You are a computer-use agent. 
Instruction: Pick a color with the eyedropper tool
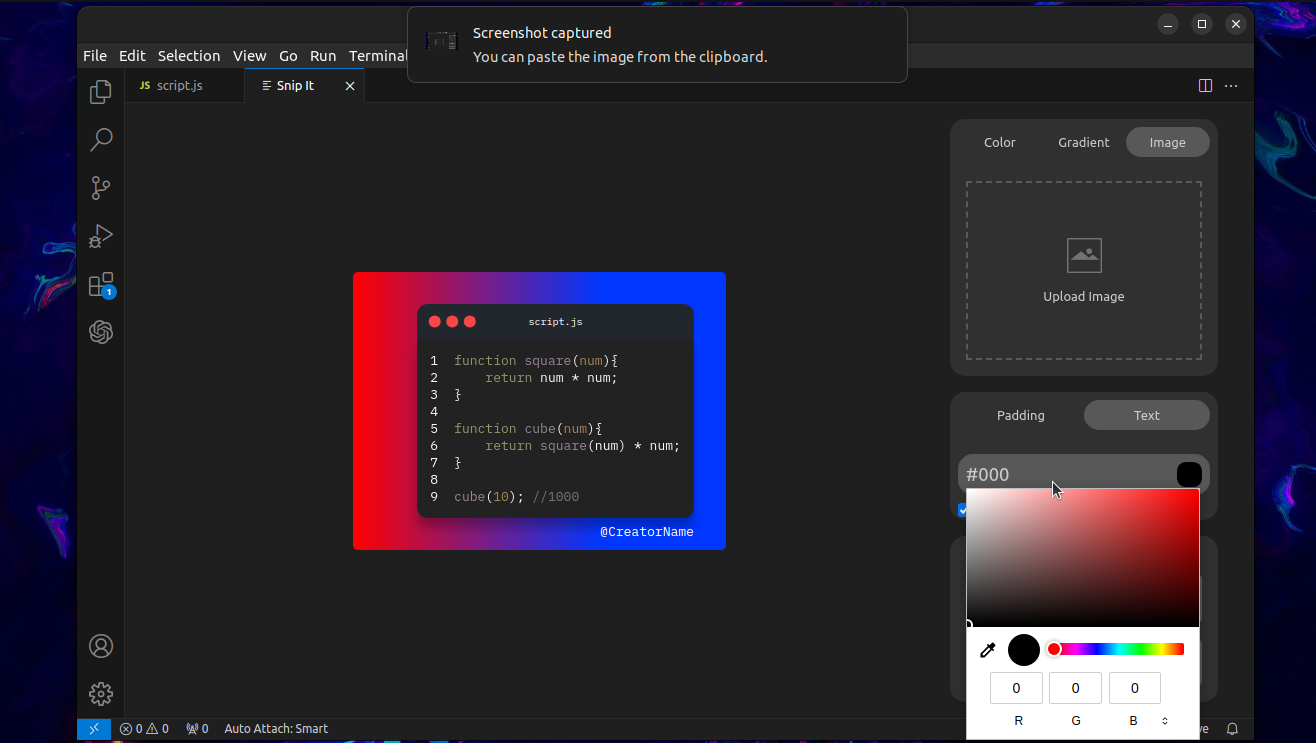tap(988, 650)
